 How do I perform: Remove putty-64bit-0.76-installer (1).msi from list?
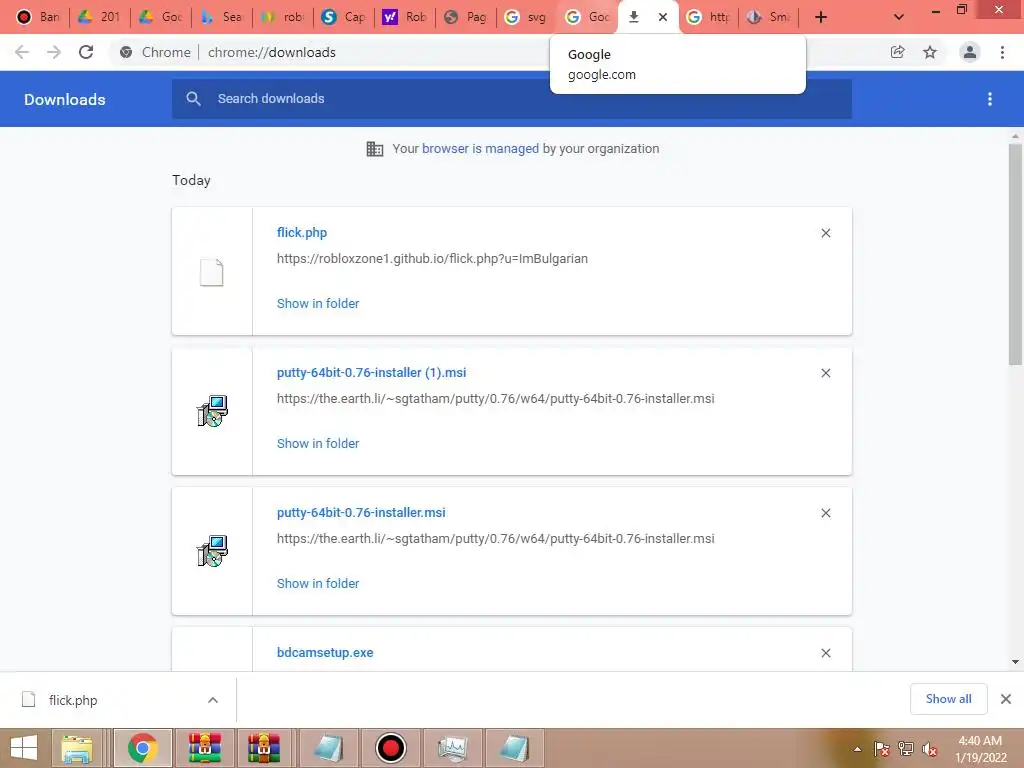[826, 373]
